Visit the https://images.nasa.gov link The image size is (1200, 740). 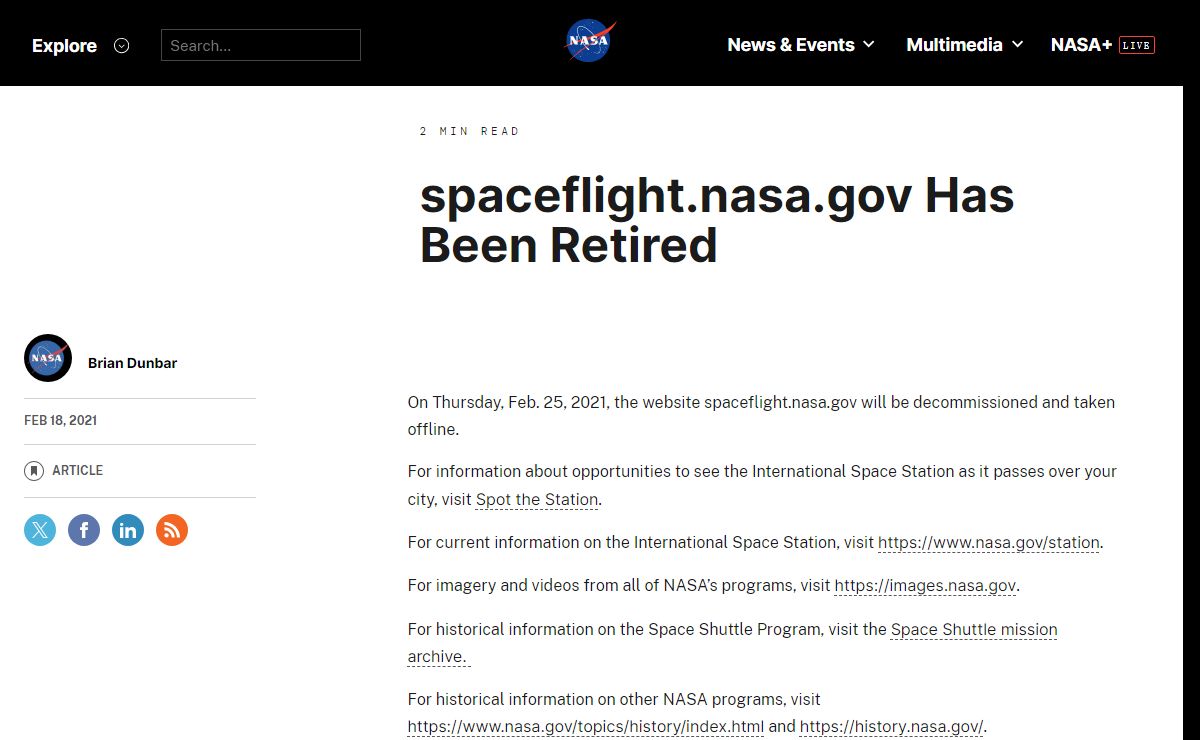(925, 586)
